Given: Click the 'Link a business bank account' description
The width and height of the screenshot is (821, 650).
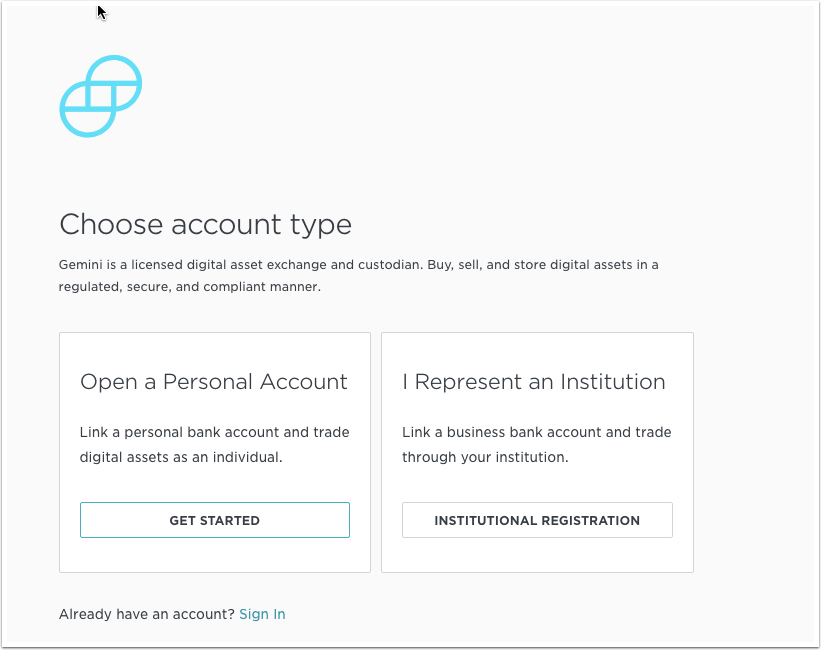Looking at the screenshot, I should coord(537,445).
